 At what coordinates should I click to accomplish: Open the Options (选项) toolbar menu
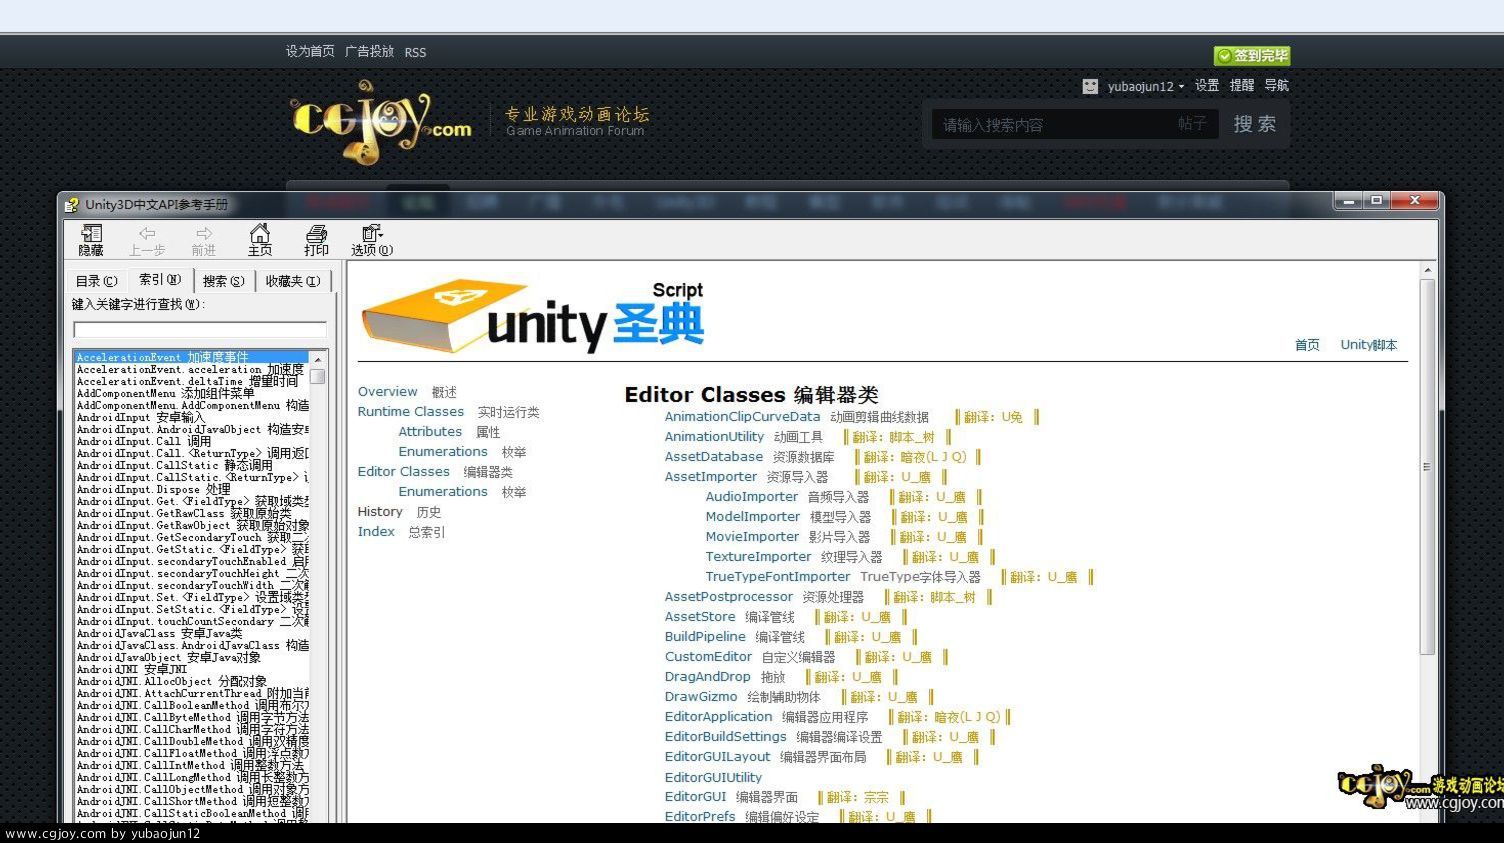(x=372, y=240)
